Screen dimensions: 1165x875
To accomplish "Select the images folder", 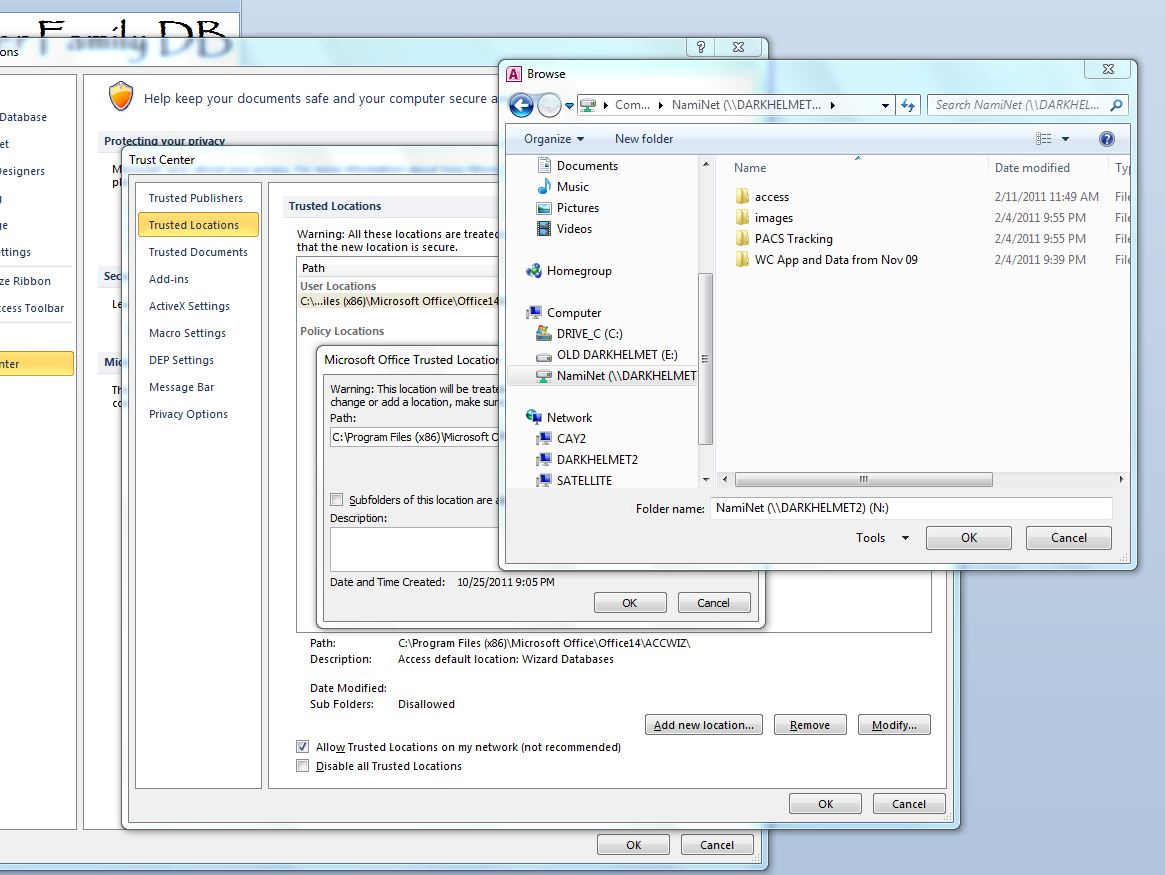I will (764, 218).
